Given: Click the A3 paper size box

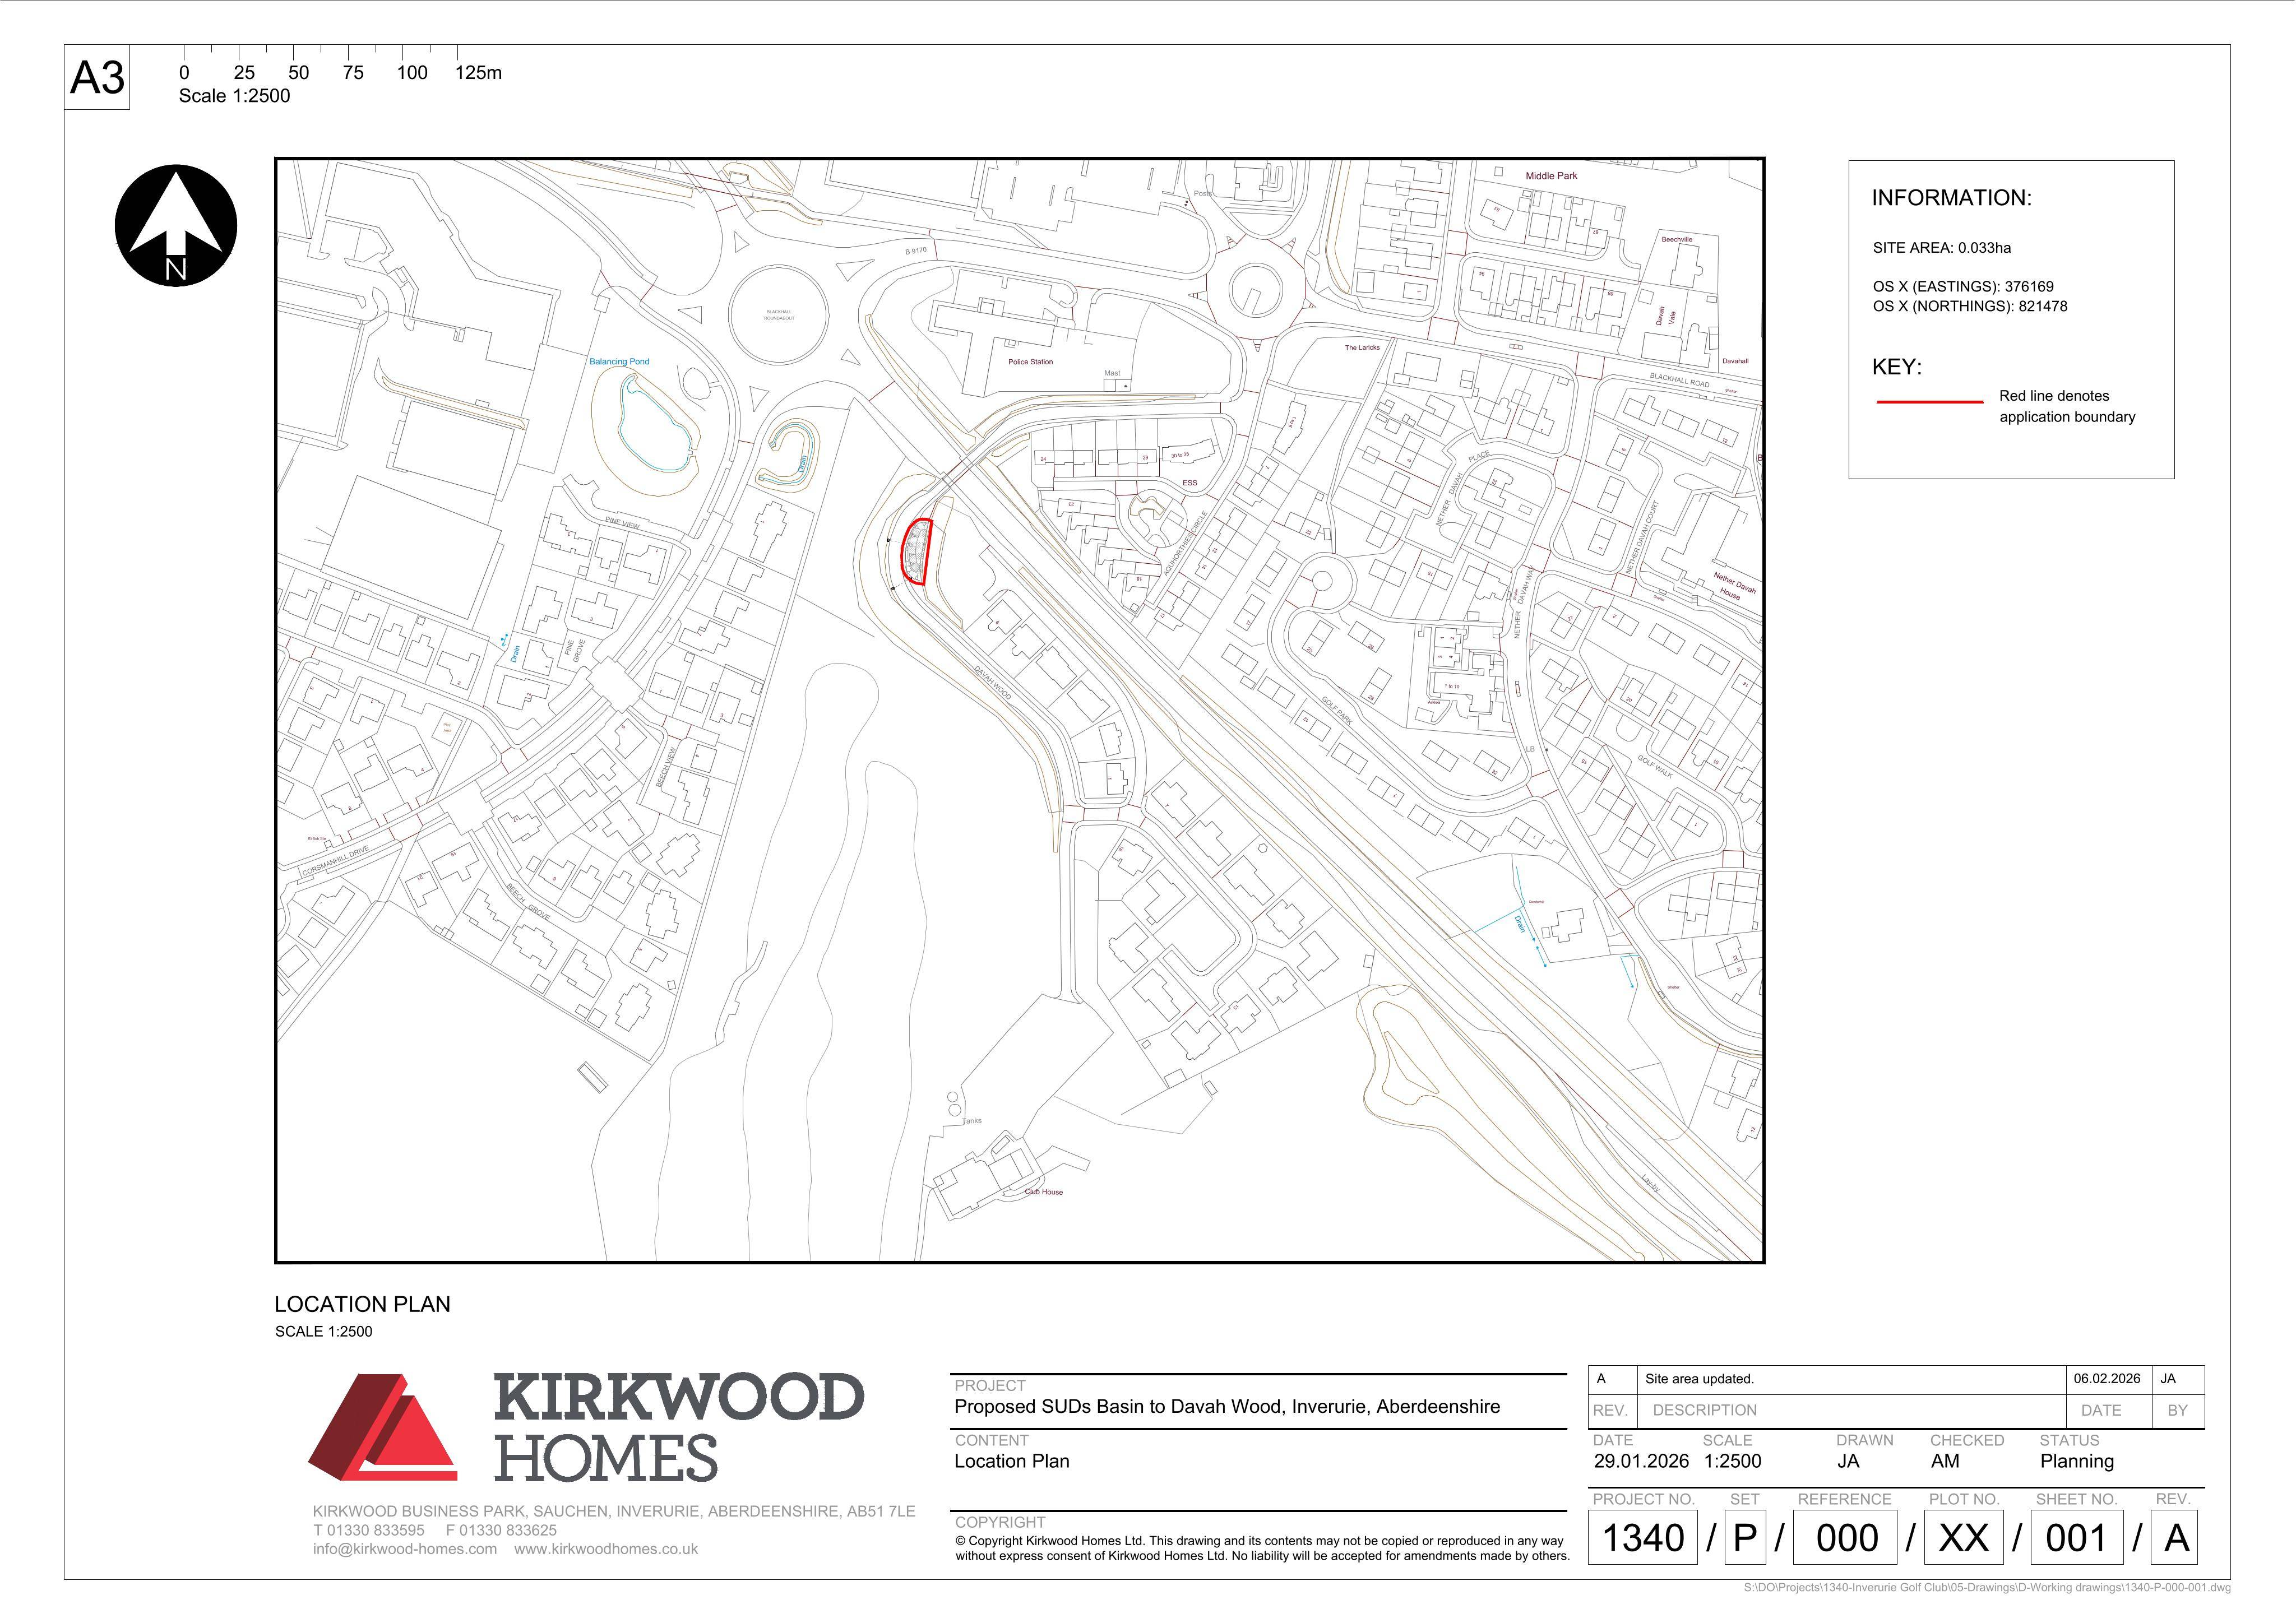Looking at the screenshot, I should 97,77.
